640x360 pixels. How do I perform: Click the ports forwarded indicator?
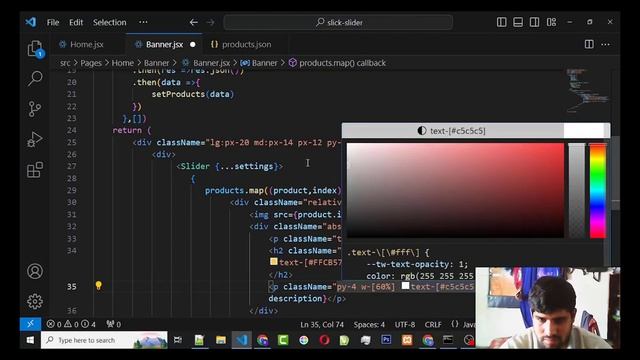[x=113, y=324]
